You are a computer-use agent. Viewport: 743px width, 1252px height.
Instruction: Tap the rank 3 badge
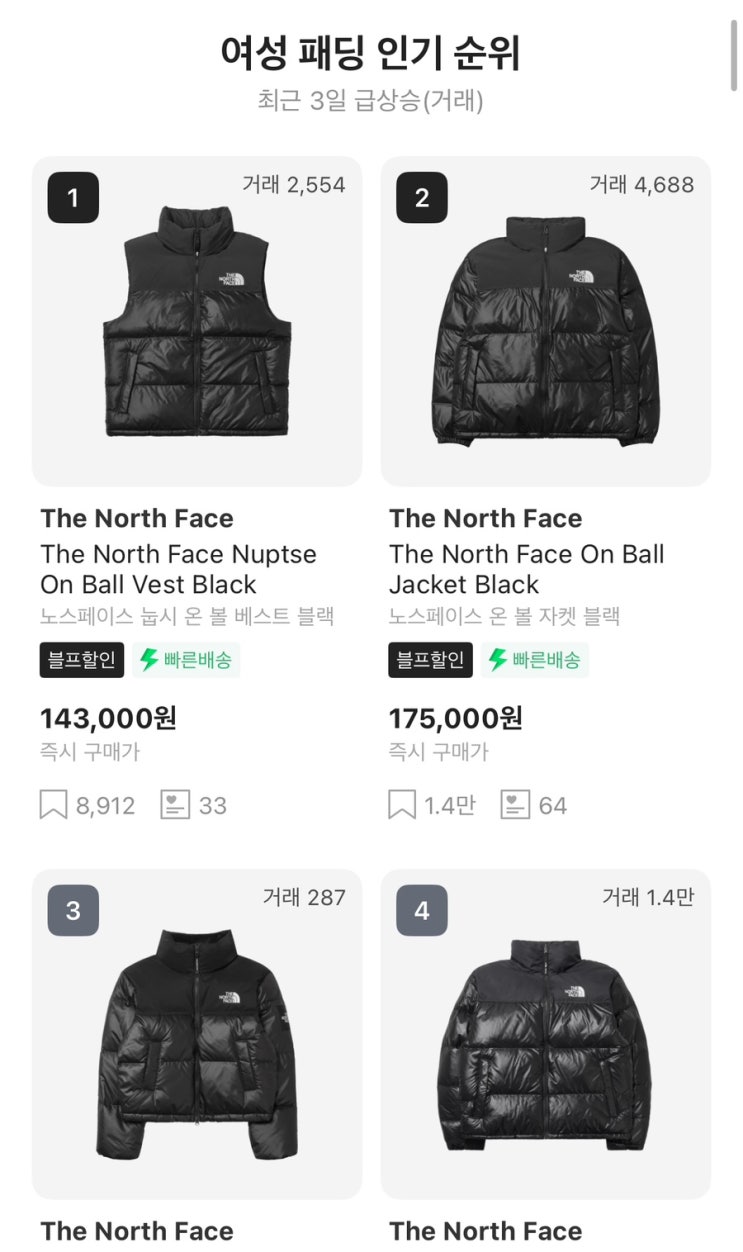tap(73, 911)
